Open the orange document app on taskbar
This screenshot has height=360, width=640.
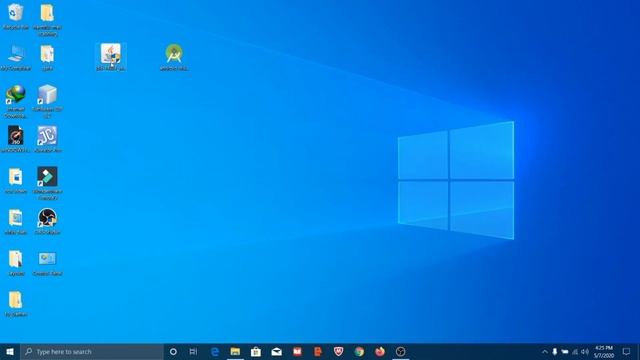click(x=318, y=352)
